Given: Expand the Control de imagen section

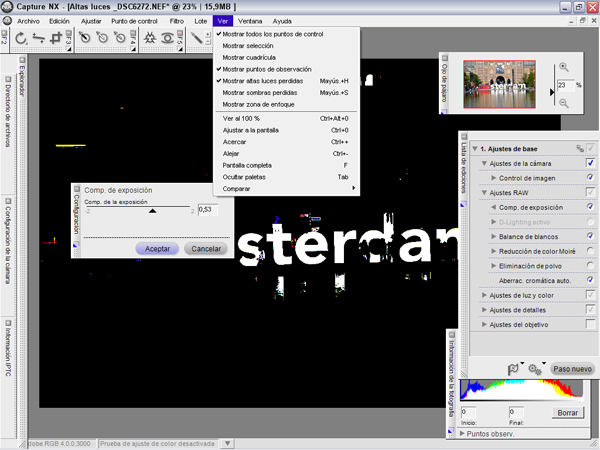Looking at the screenshot, I should coord(493,178).
